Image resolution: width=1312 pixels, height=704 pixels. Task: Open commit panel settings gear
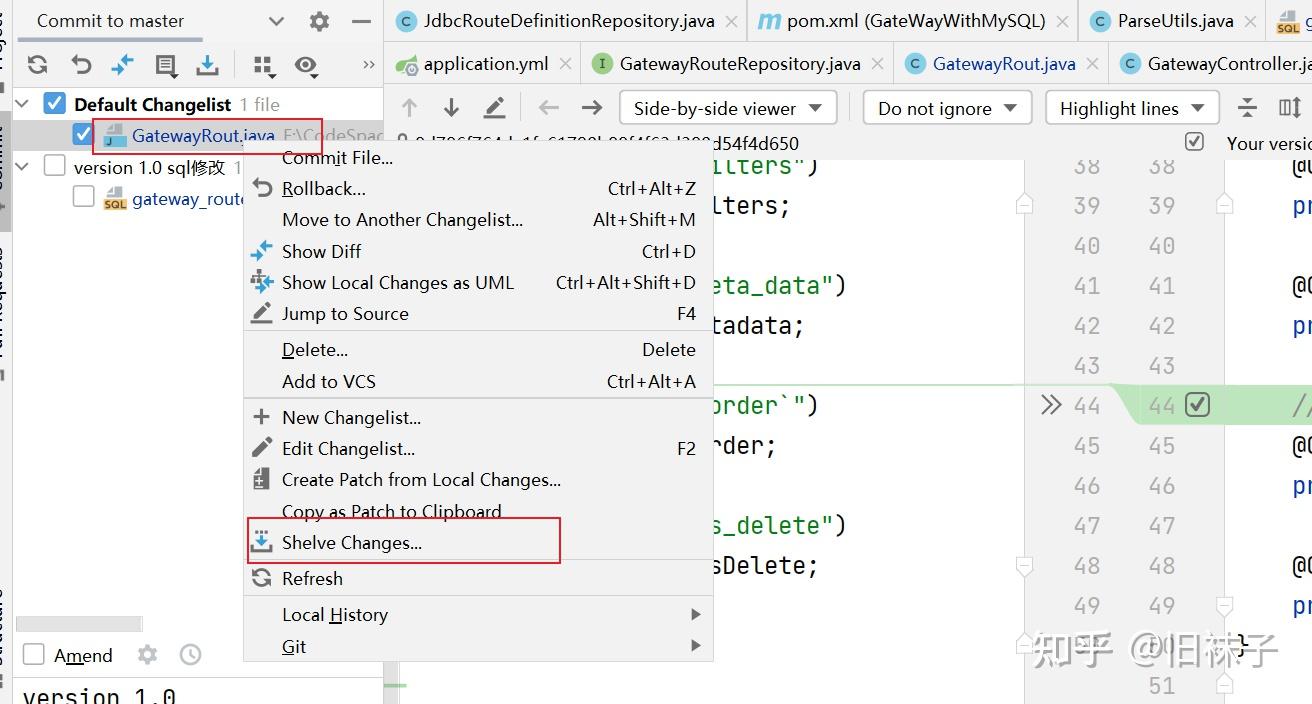coord(319,21)
